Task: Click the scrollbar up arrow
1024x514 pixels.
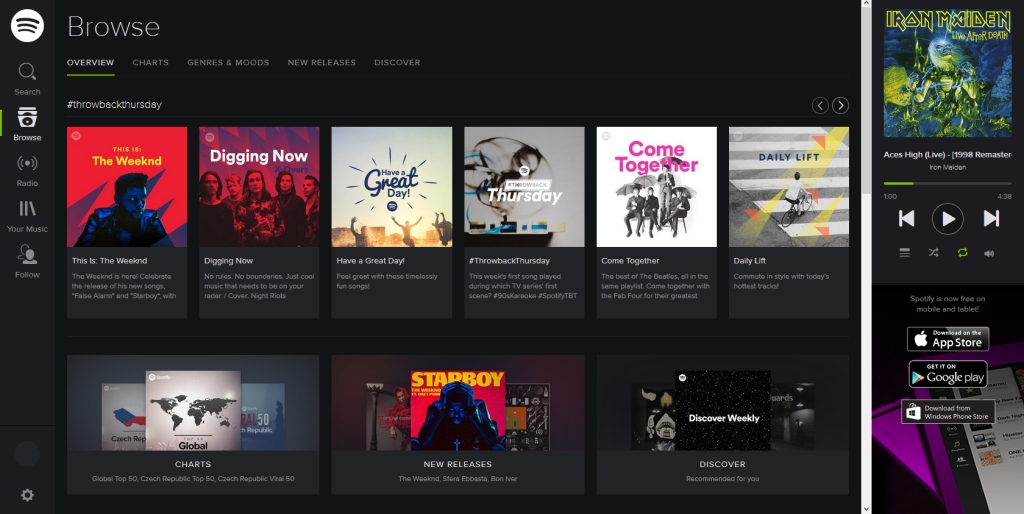Action: click(x=866, y=4)
